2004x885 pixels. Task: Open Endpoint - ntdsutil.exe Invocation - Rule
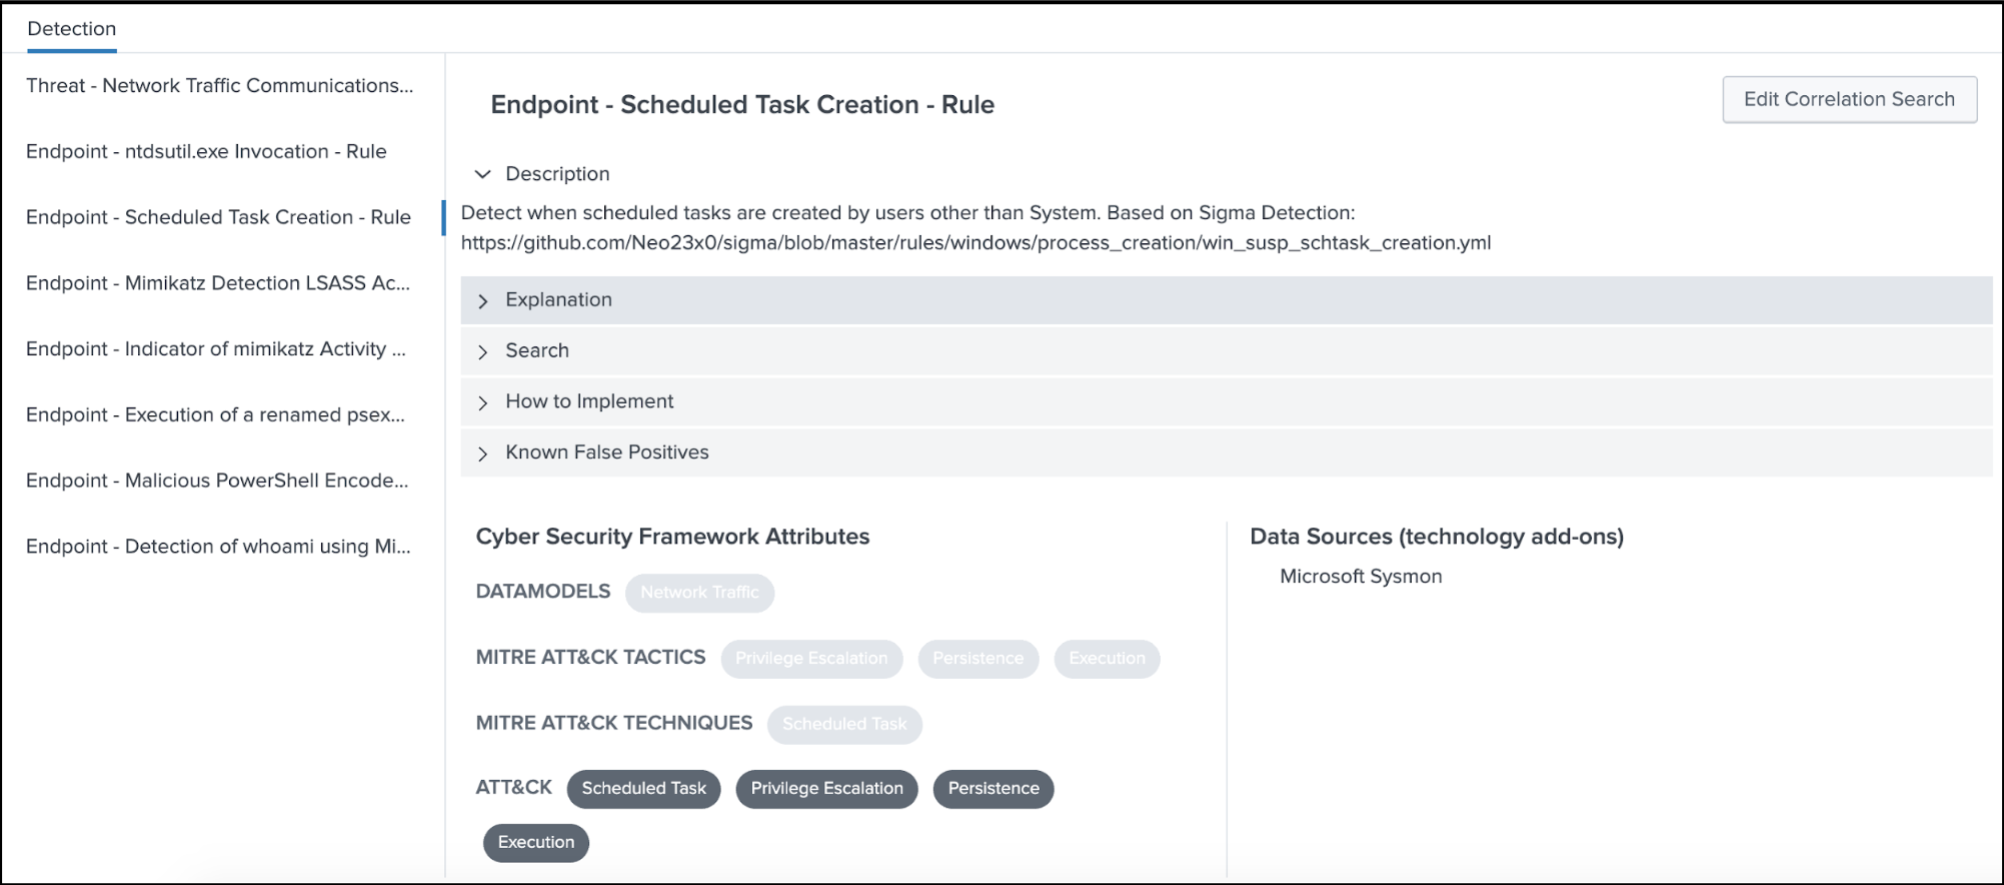click(x=206, y=152)
